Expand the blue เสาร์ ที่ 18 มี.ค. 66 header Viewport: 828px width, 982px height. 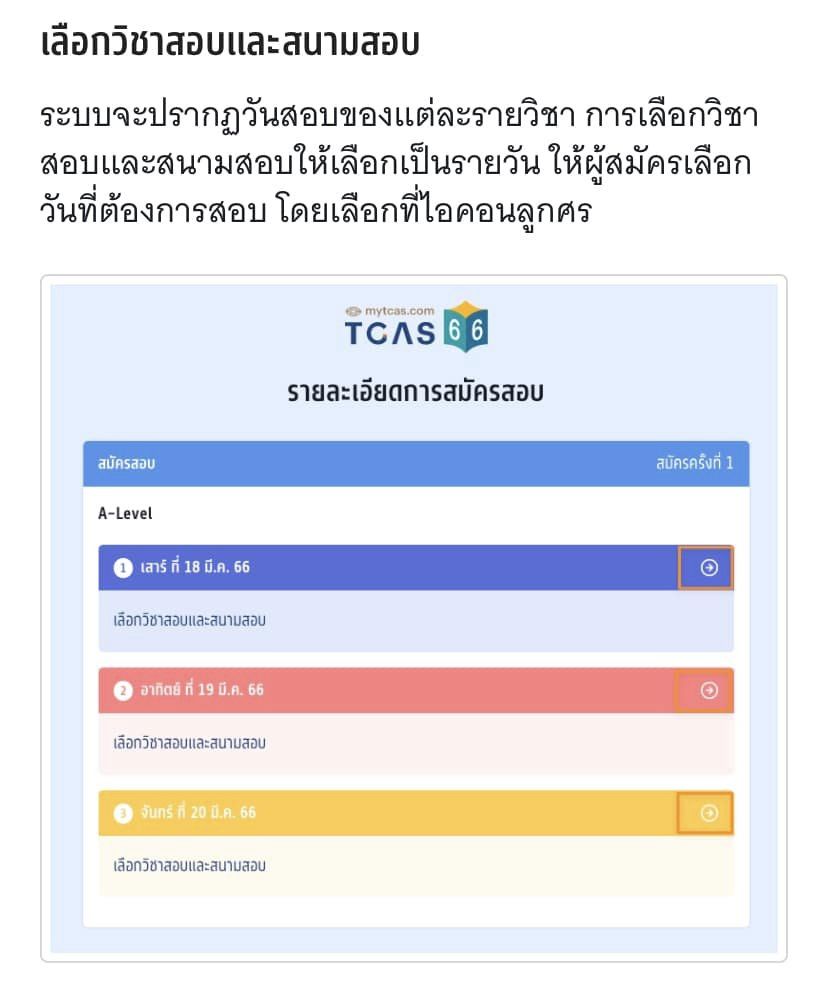[416, 567]
